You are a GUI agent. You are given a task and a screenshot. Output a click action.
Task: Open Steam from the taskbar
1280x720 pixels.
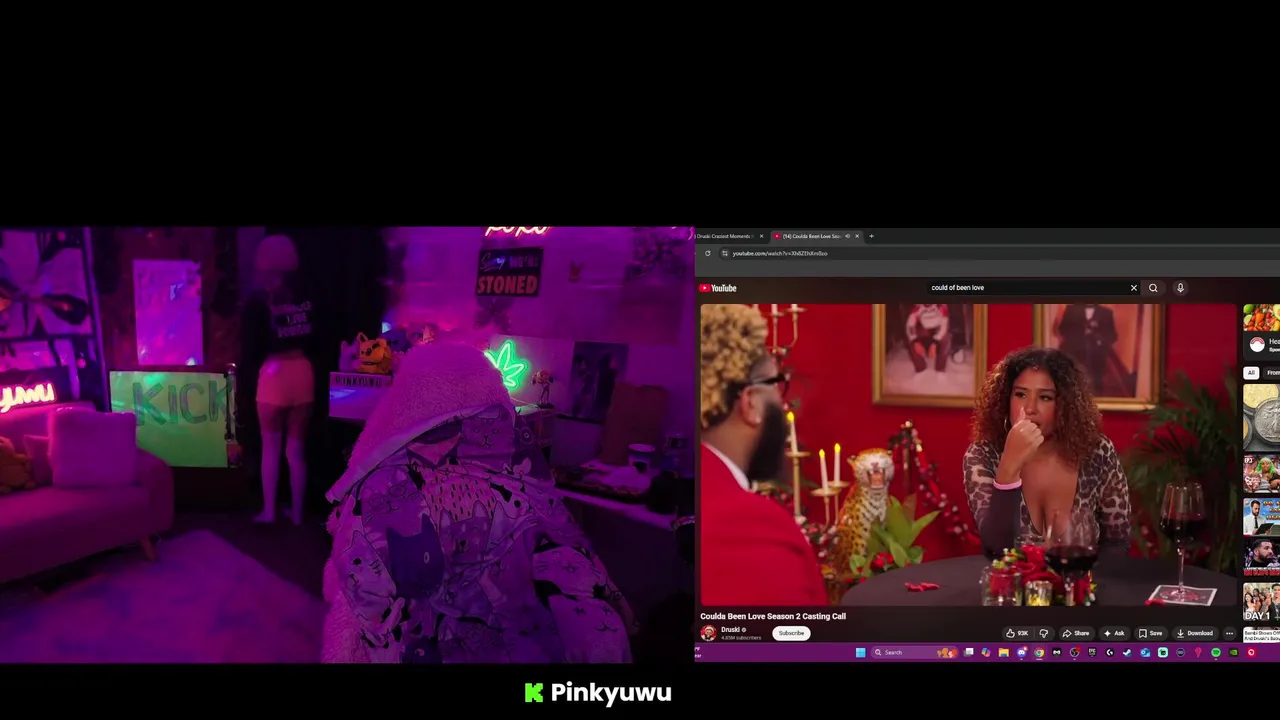pyautogui.click(x=1127, y=652)
